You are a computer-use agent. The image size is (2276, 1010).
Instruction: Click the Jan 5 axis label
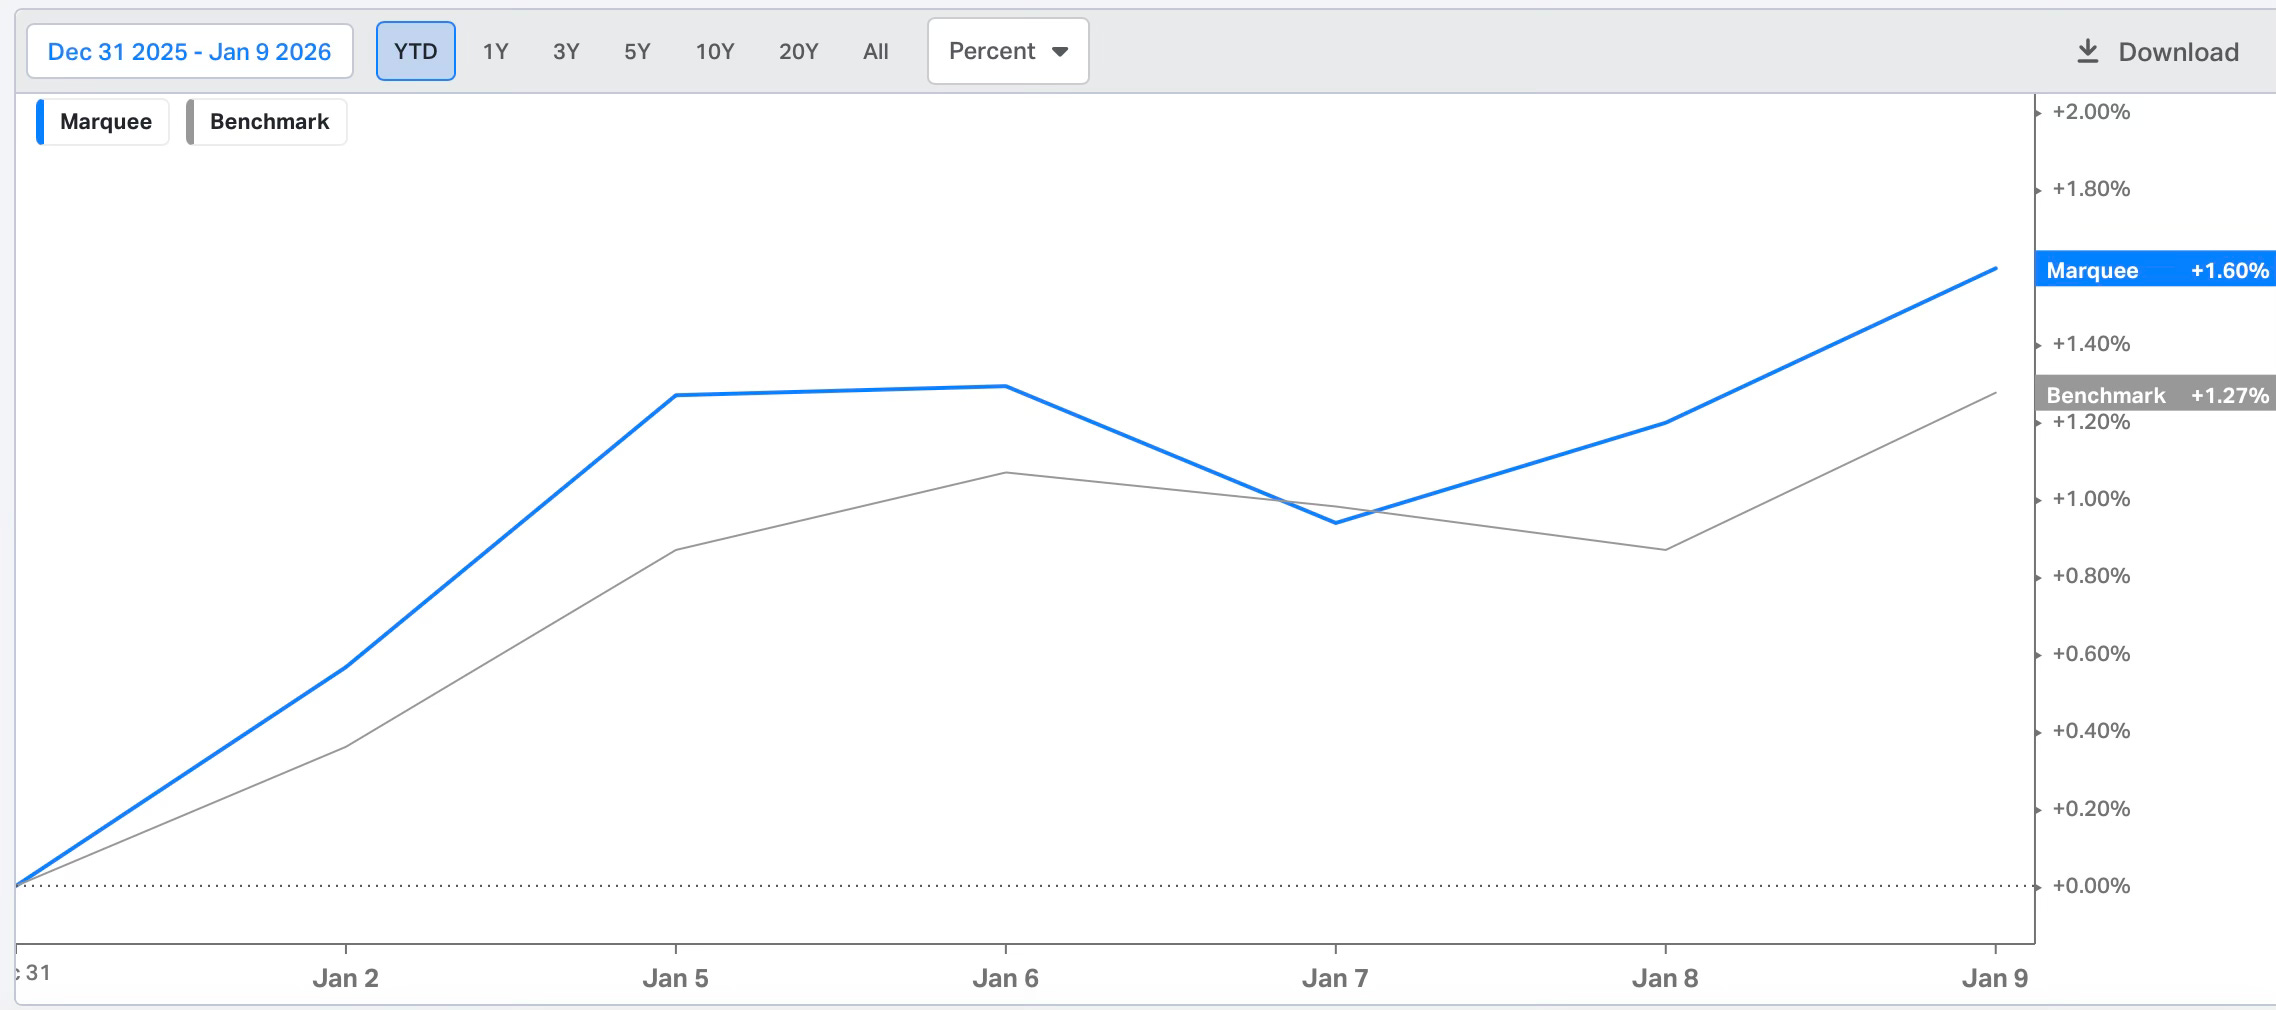coord(675,978)
